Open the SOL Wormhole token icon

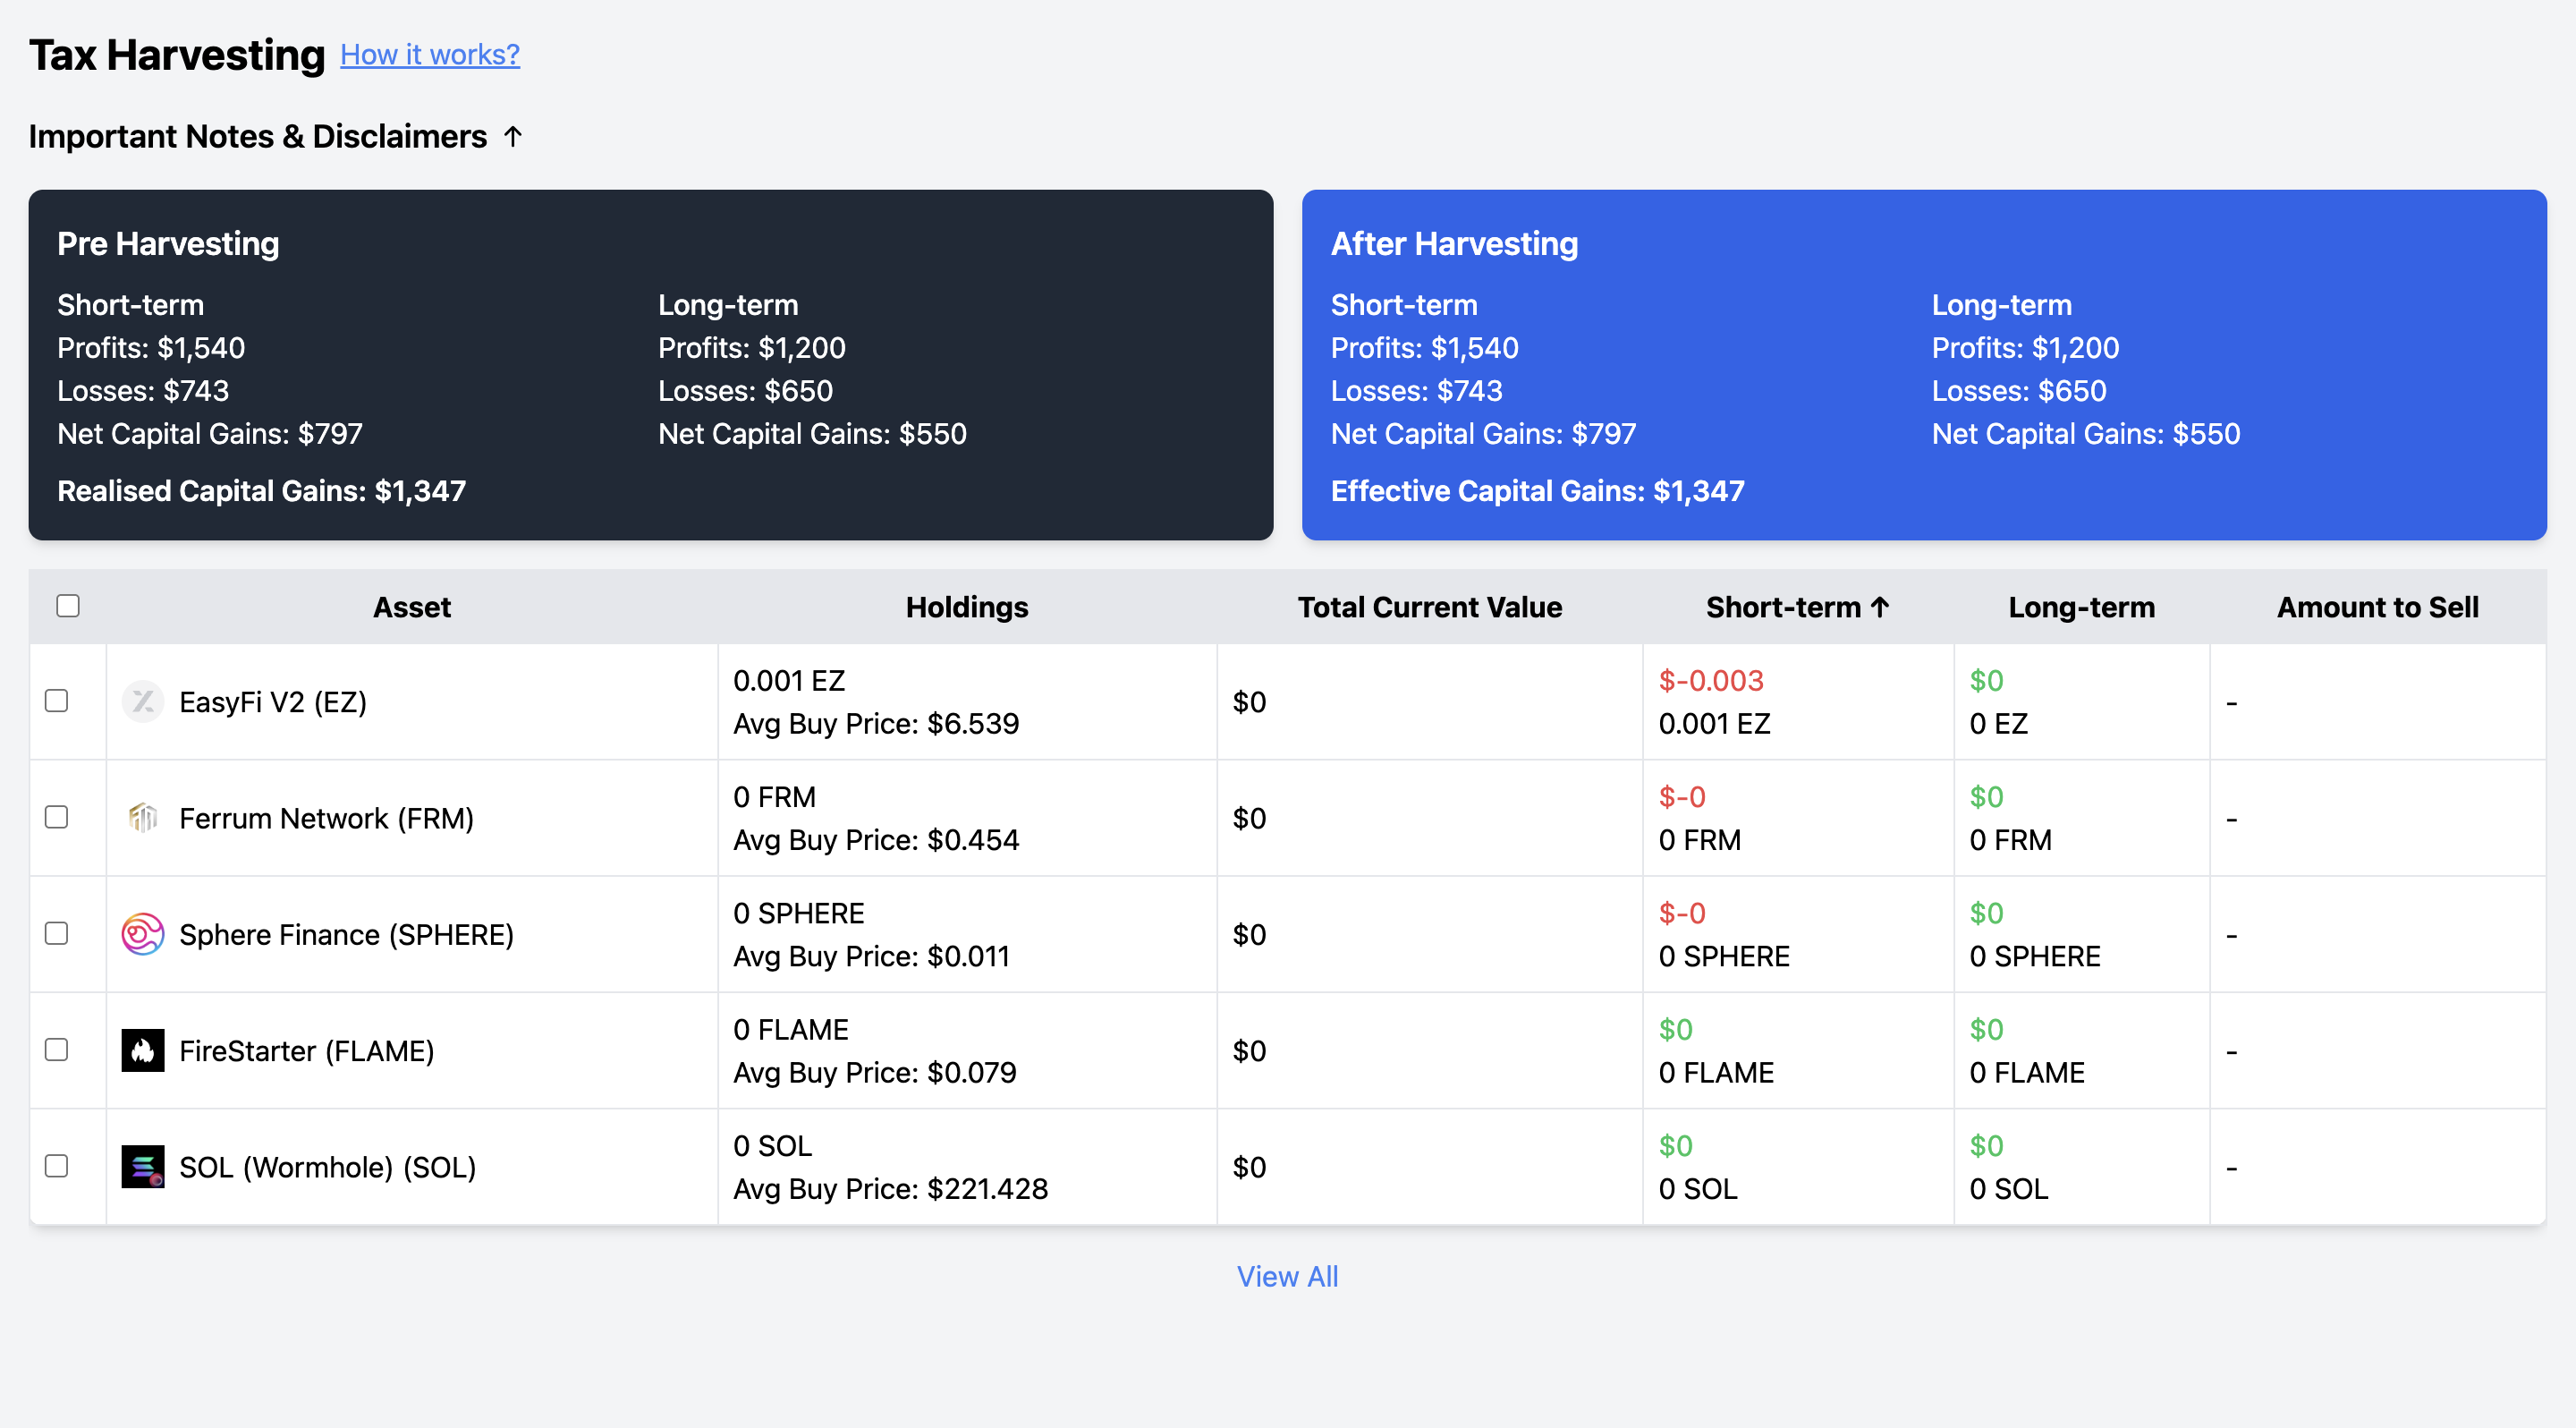pos(143,1166)
